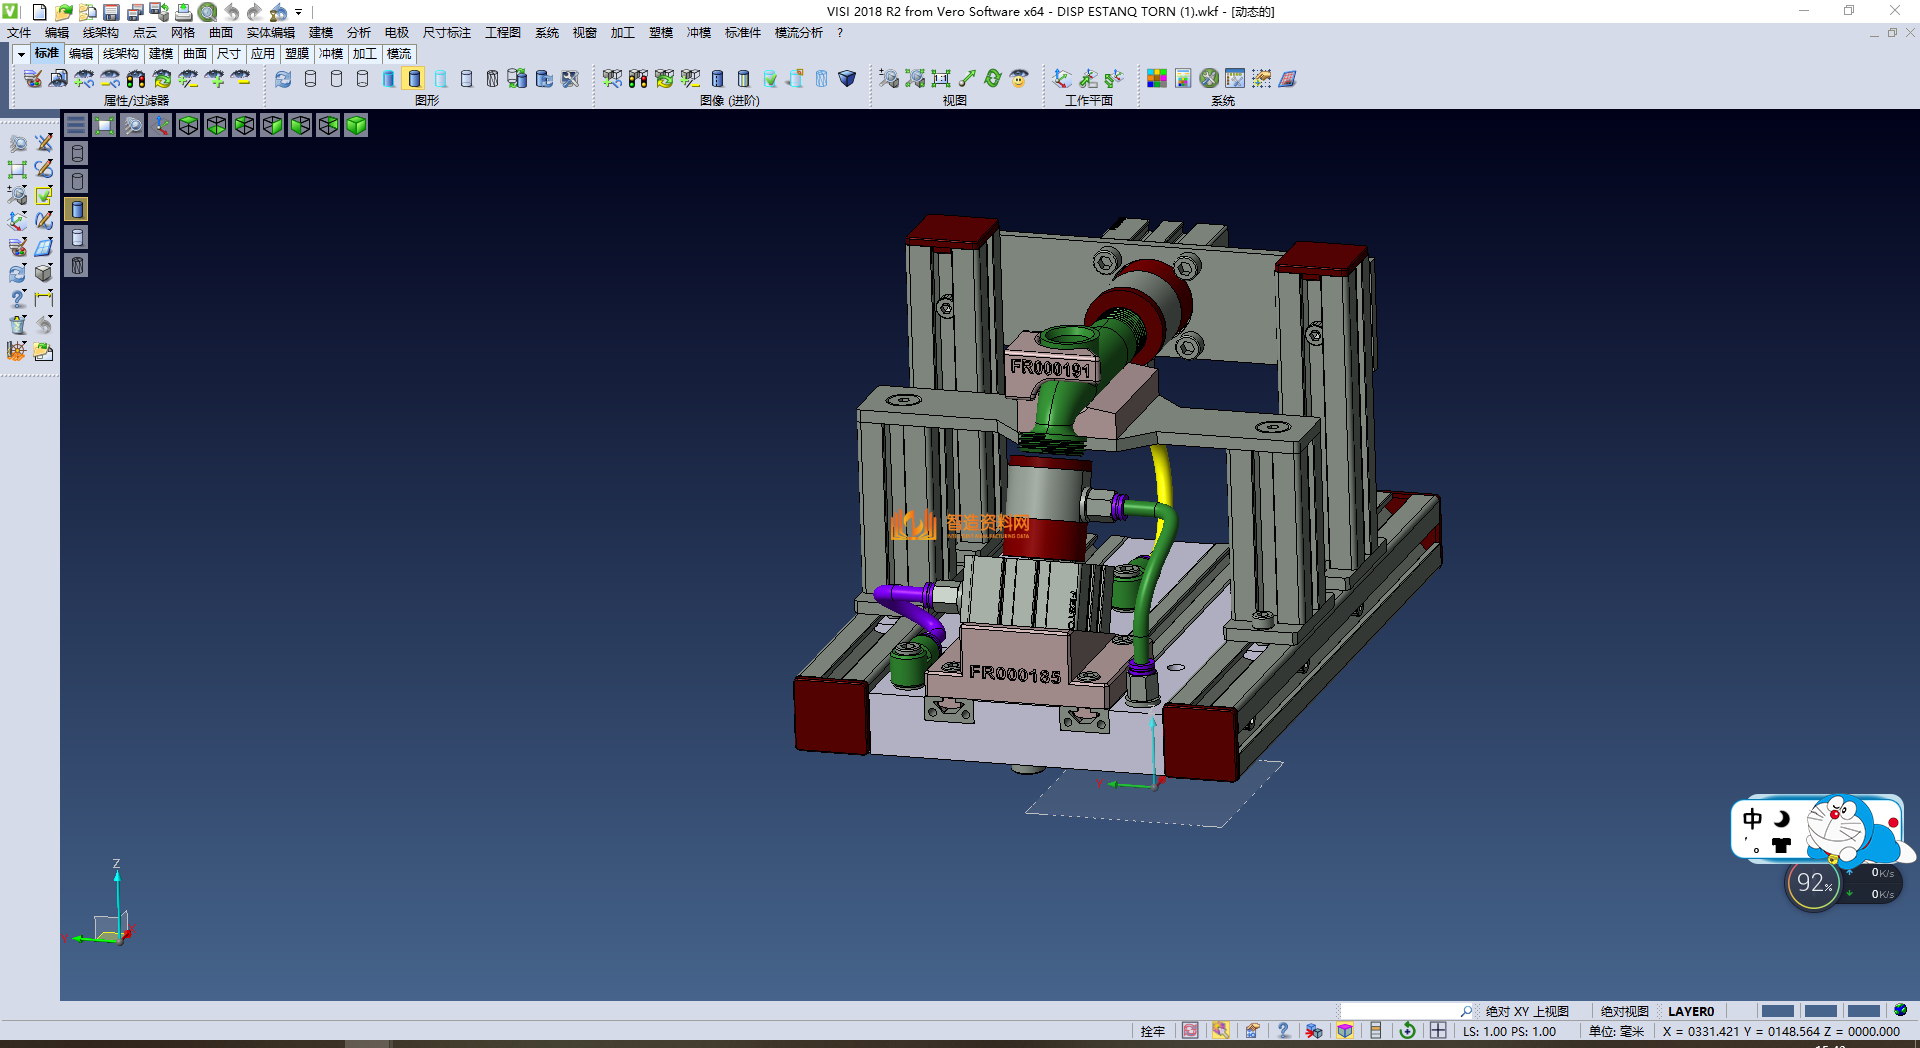The height and width of the screenshot is (1048, 1920).
Task: Click the 绝对视图 status bar button
Action: (1624, 1011)
